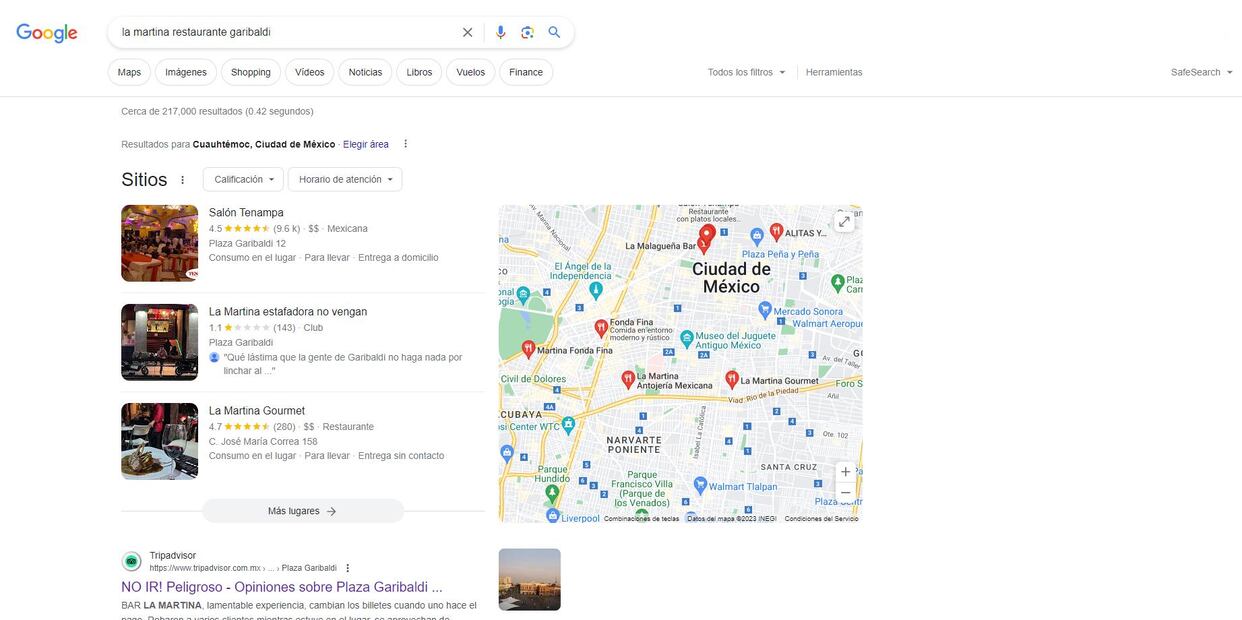The width and height of the screenshot is (1242, 620).
Task: Switch to the Noticias tab
Action: 365,72
